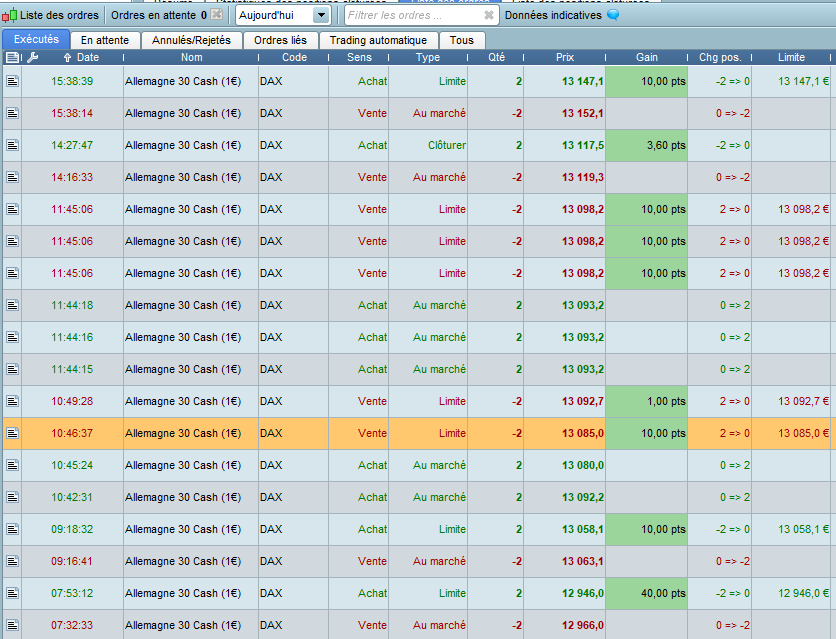Viewport: 836px width, 639px height.
Task: Open order details icon for 11:44:18 row
Action: pyautogui.click(x=12, y=305)
